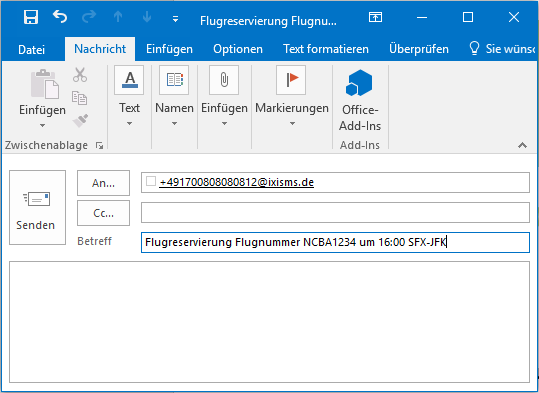Viewport: 539px width, 393px height.
Task: Click the Betreff subject field
Action: pyautogui.click(x=335, y=242)
